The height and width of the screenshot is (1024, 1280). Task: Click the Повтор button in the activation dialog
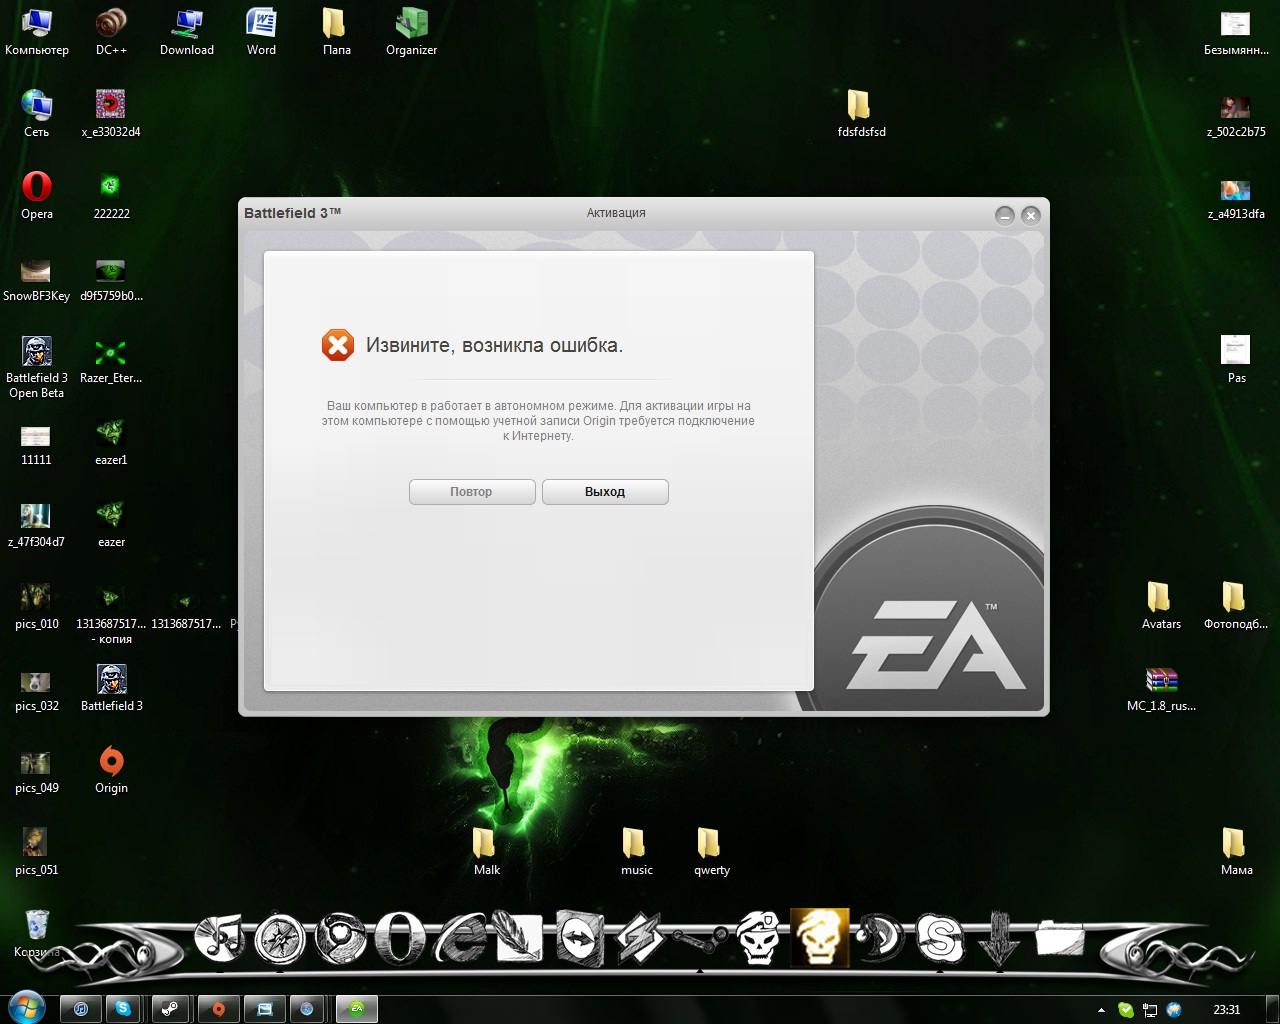[x=472, y=492]
